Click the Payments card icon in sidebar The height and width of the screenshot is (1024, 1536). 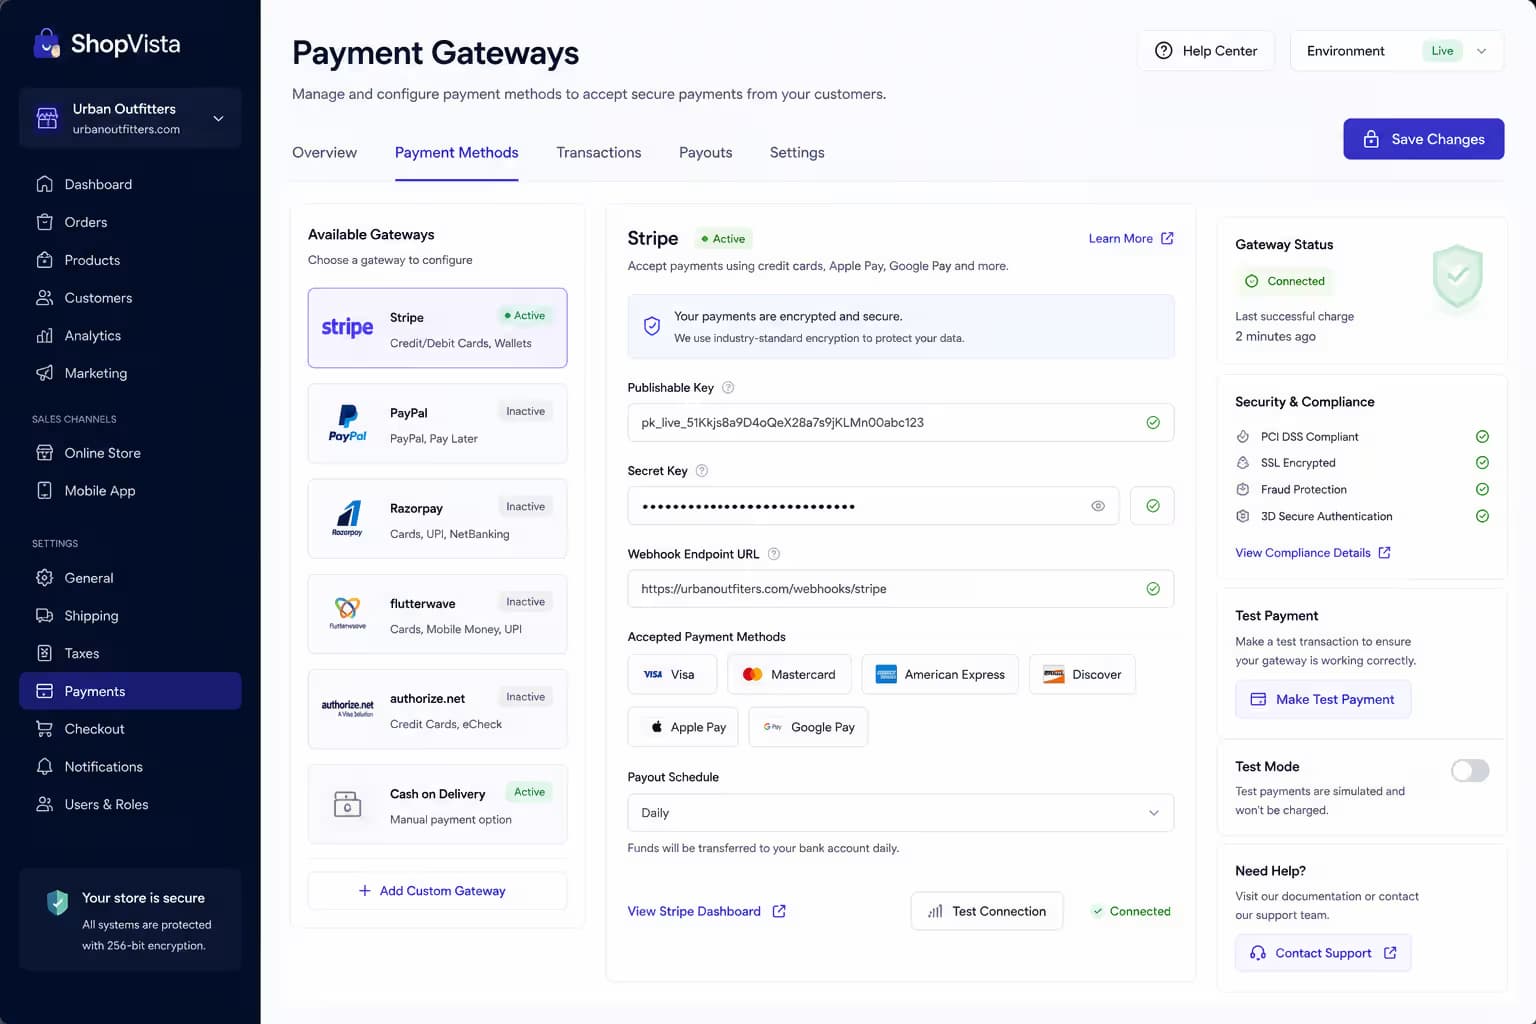coord(44,691)
